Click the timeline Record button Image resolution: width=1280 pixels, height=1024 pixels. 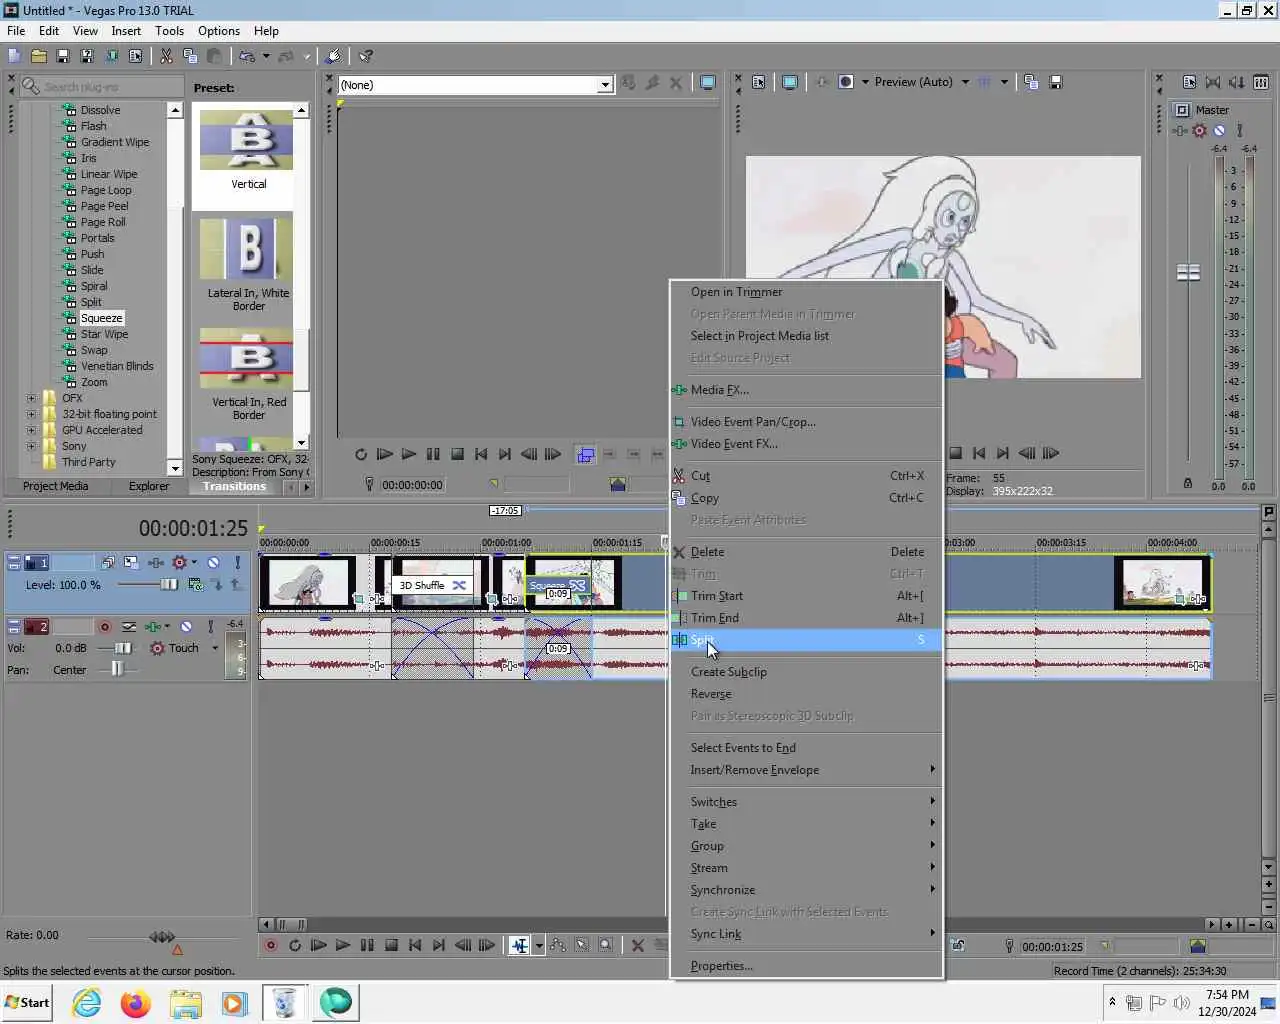270,945
